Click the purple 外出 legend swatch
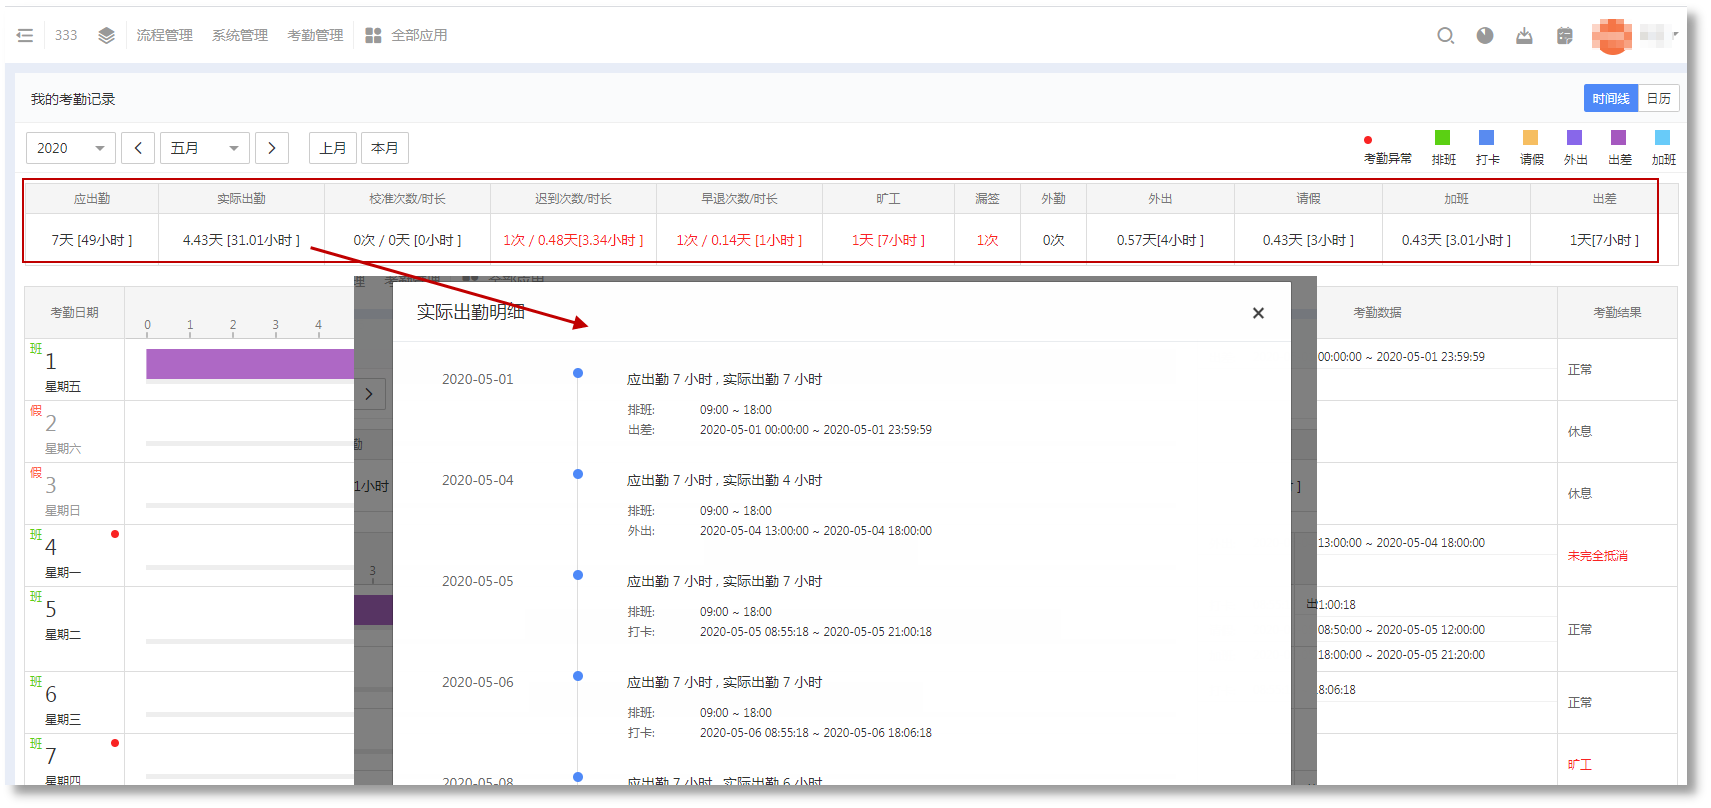Image resolution: width=1711 pixels, height=808 pixels. click(1574, 138)
